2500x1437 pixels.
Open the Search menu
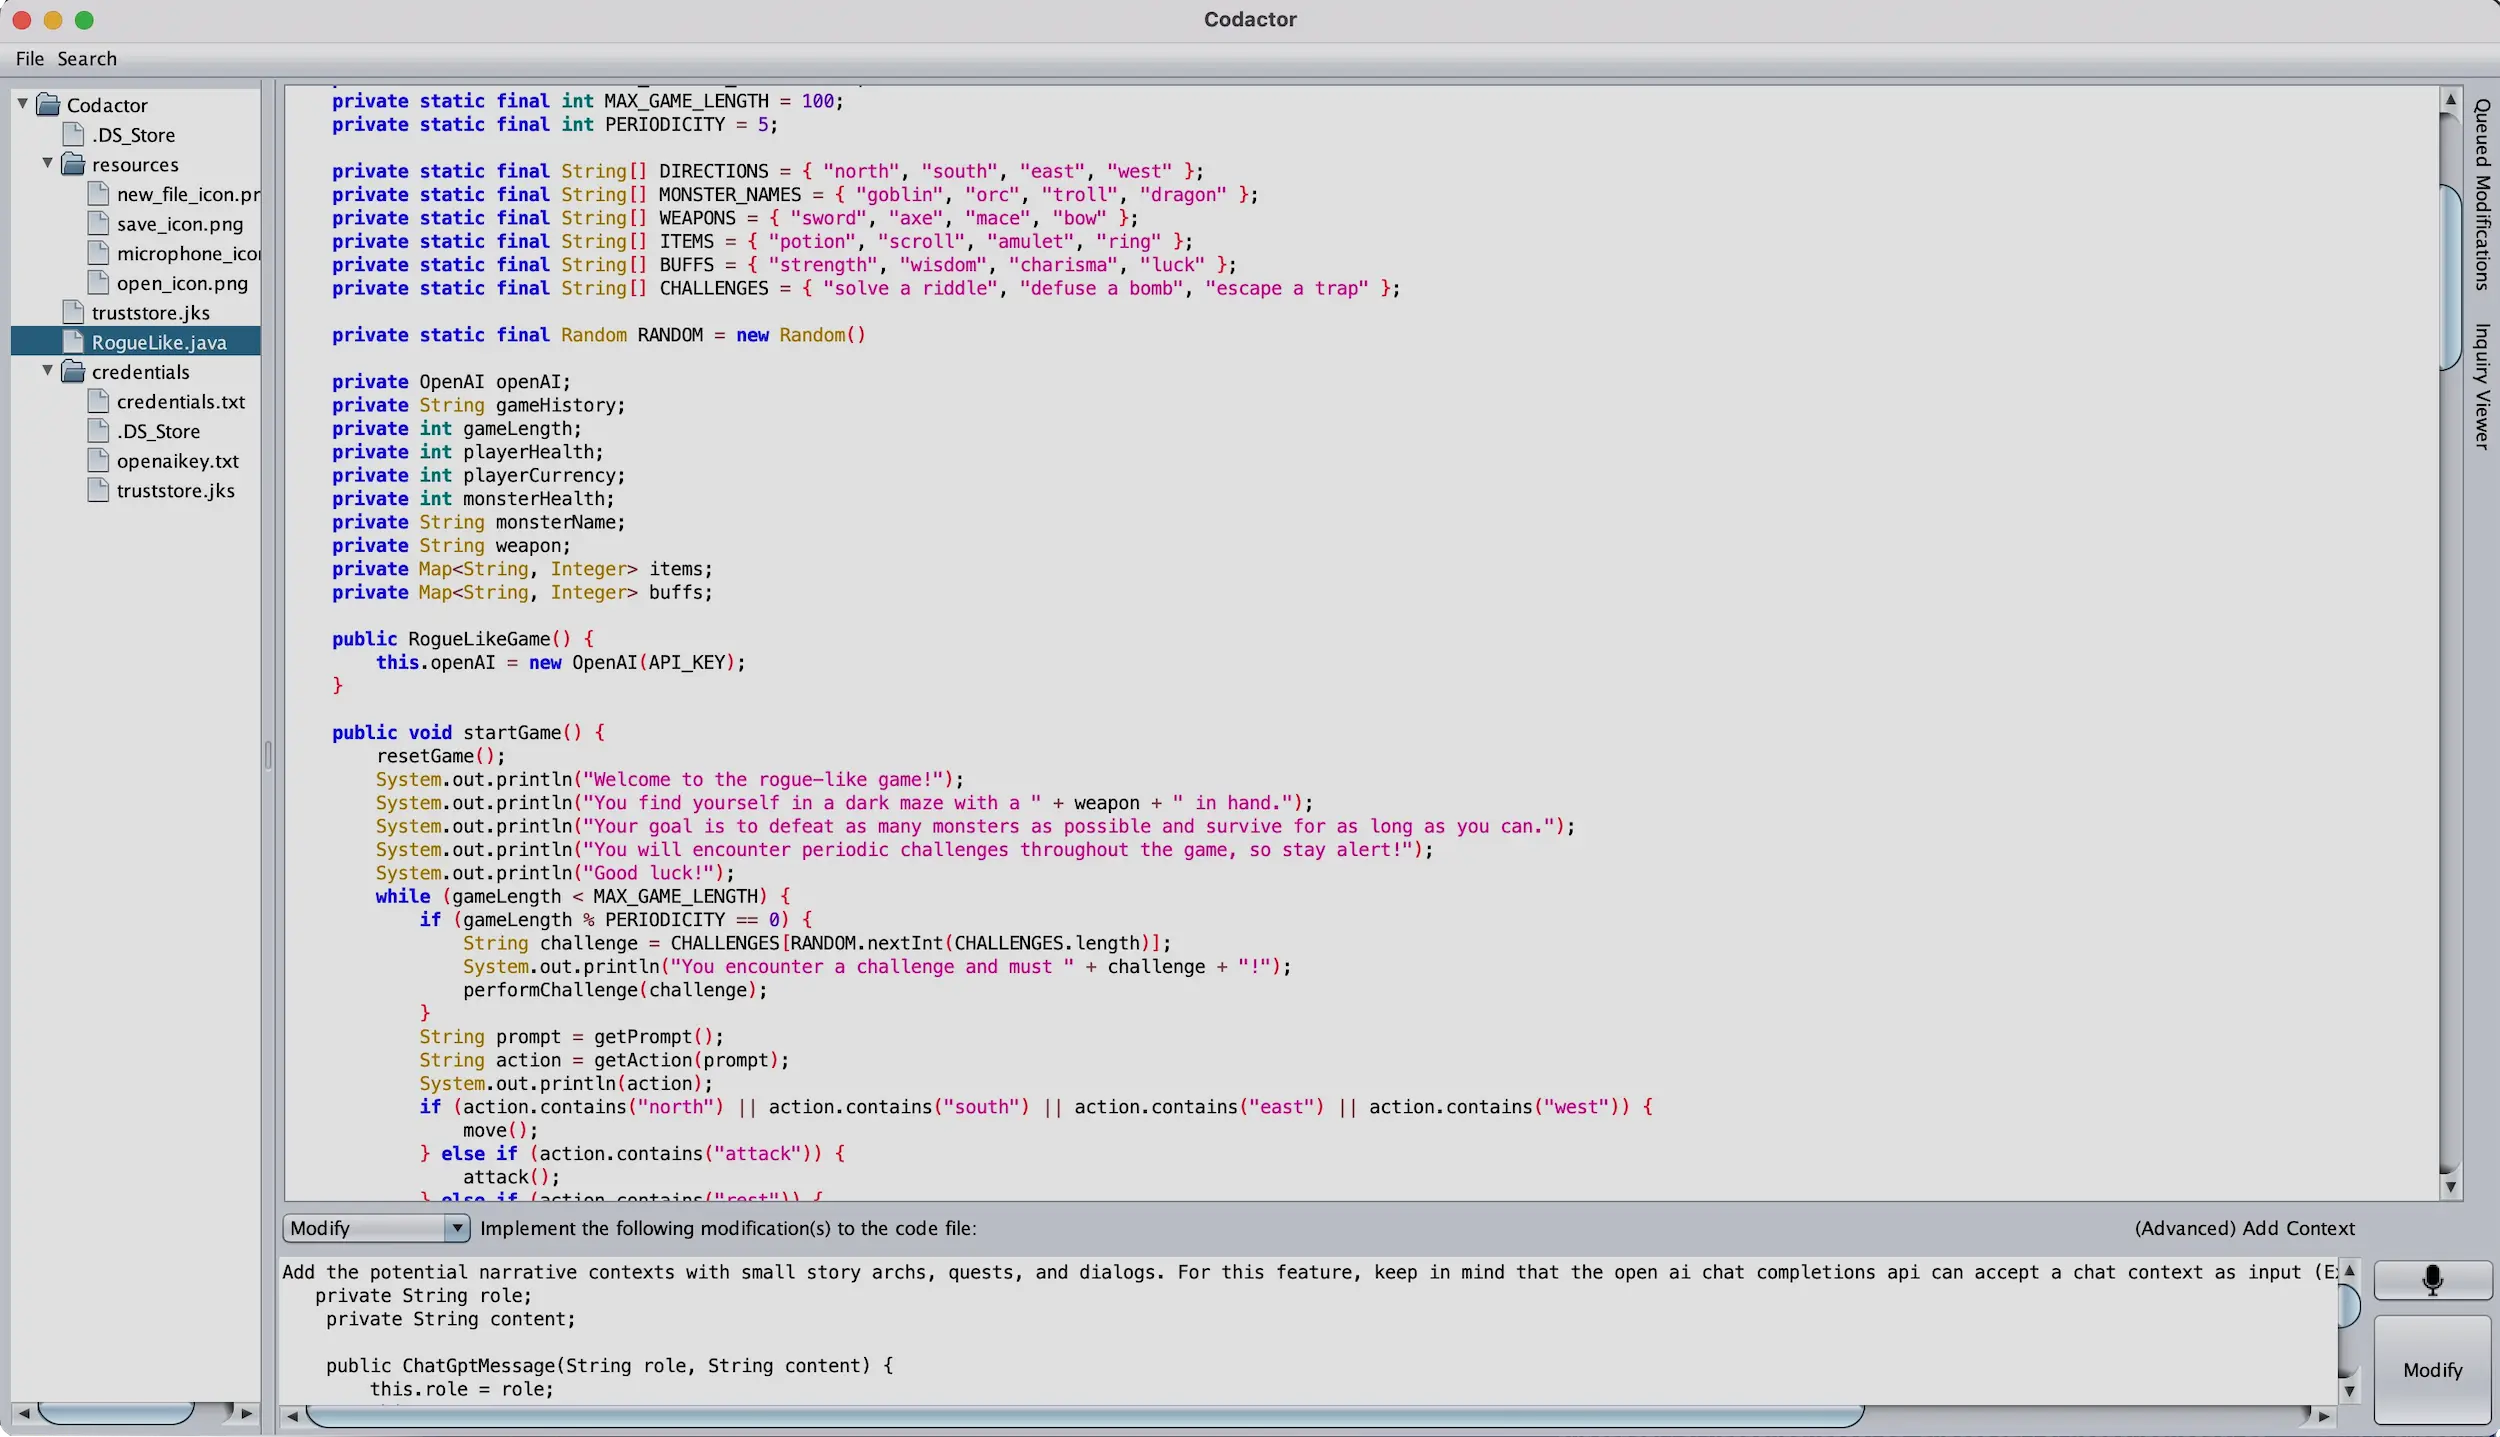tap(87, 59)
